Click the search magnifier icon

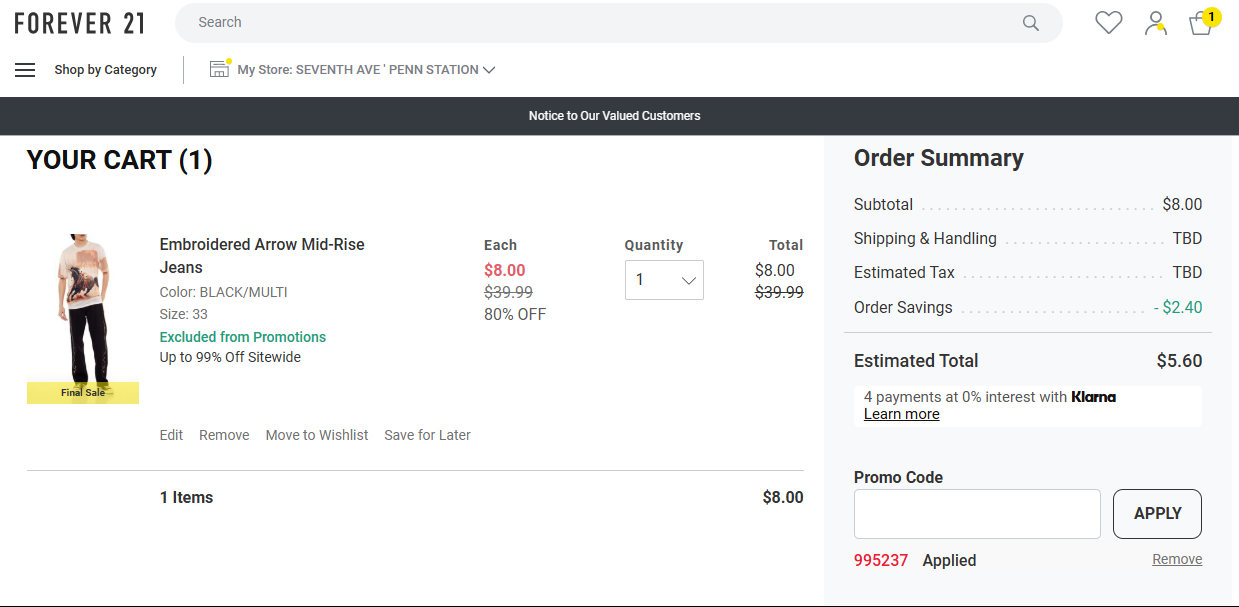tap(1030, 23)
